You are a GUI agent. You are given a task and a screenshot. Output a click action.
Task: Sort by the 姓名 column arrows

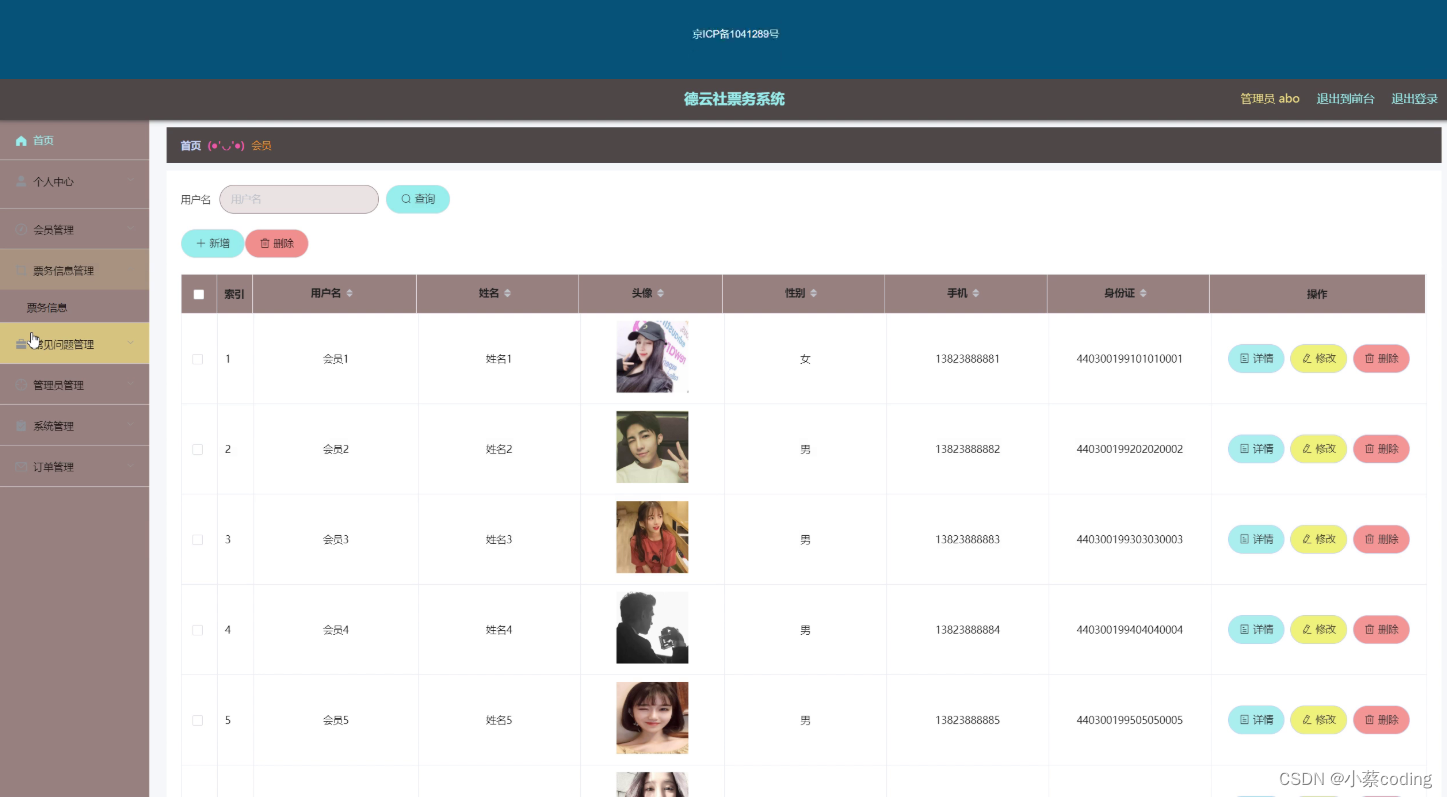click(507, 293)
